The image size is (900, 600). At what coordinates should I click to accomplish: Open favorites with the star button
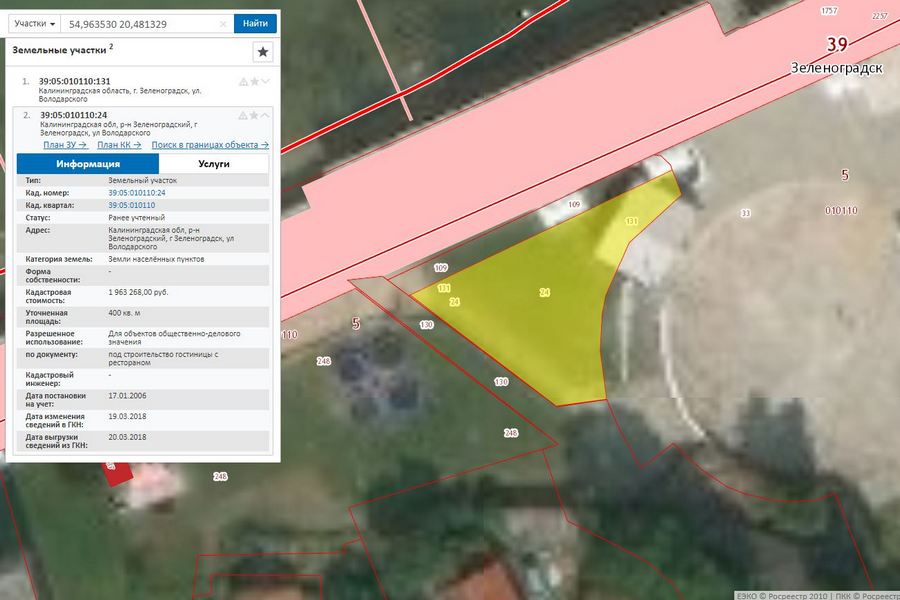262,51
